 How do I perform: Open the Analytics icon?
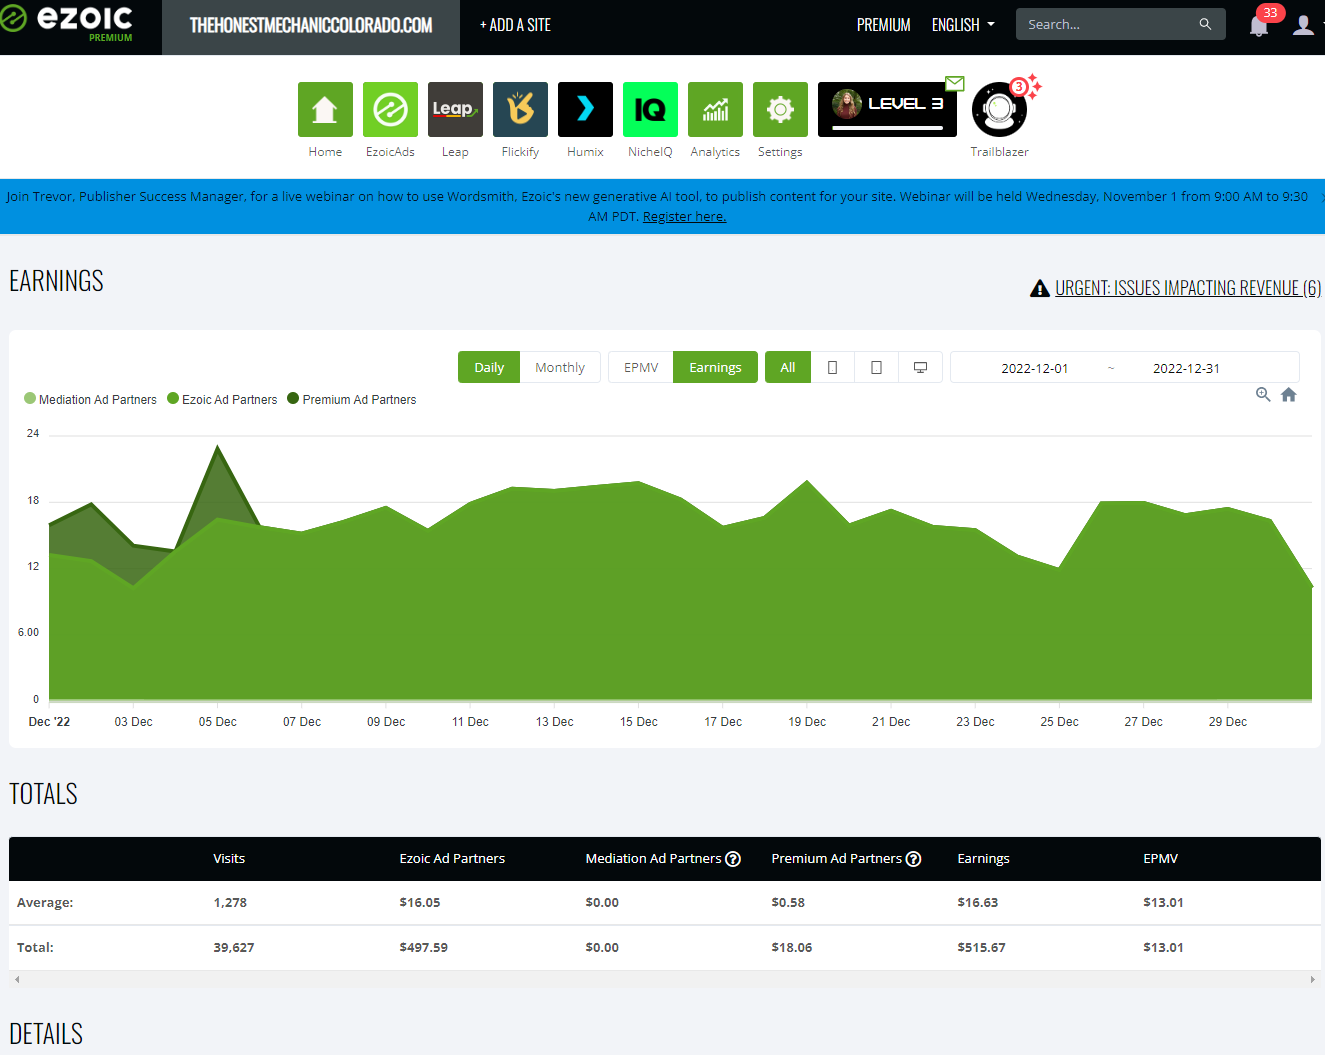pos(715,109)
